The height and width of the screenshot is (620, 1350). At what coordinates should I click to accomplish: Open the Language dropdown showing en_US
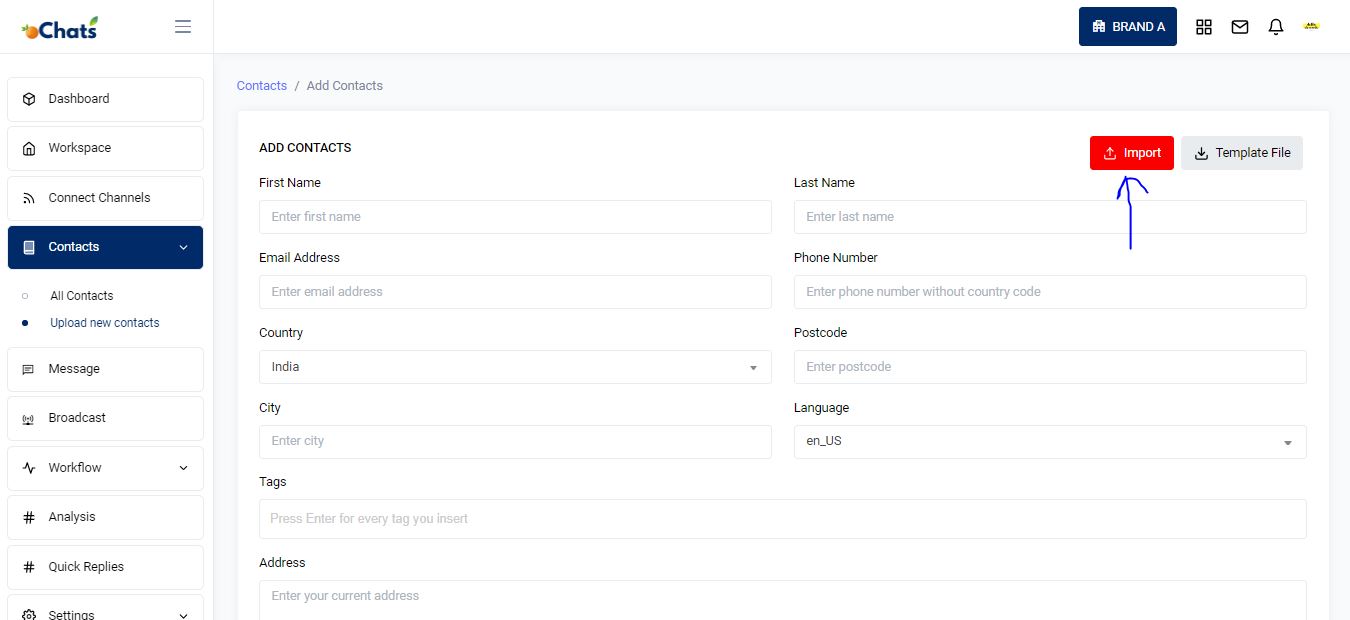point(1050,442)
